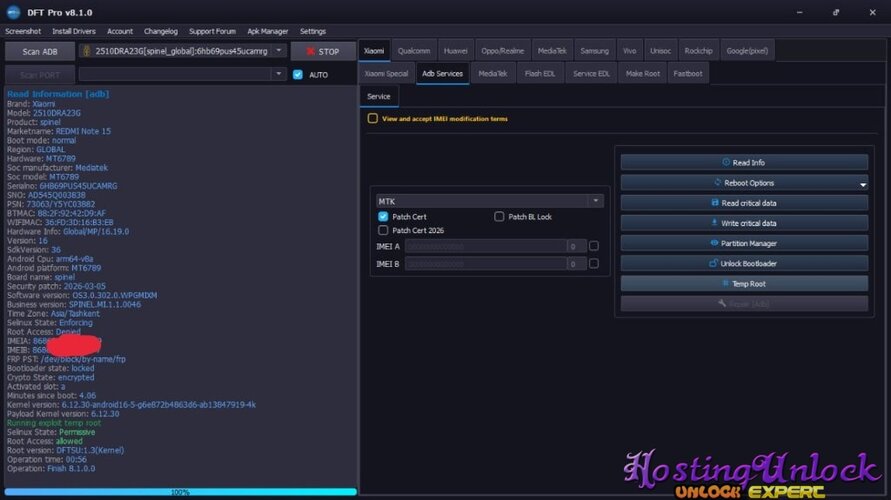891x500 pixels.
Task: Click the red X icon on STOP
Action: pyautogui.click(x=310, y=52)
